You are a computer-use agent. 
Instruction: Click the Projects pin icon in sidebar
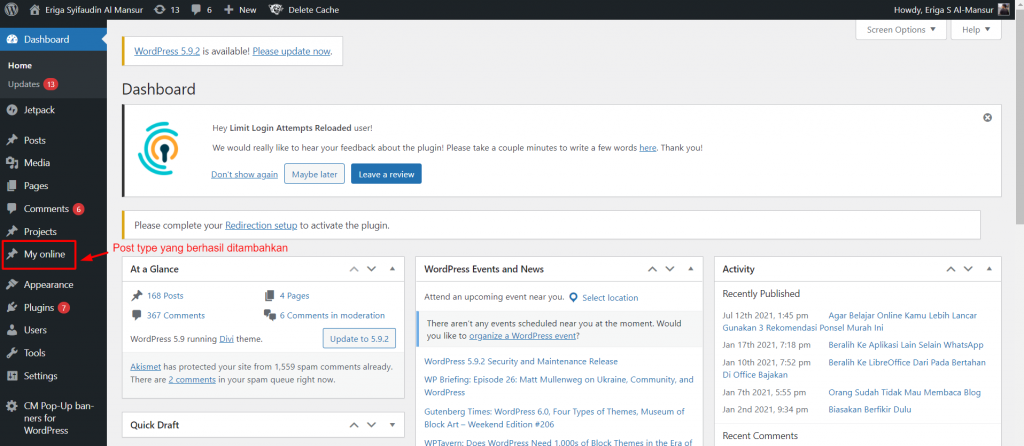(12, 232)
